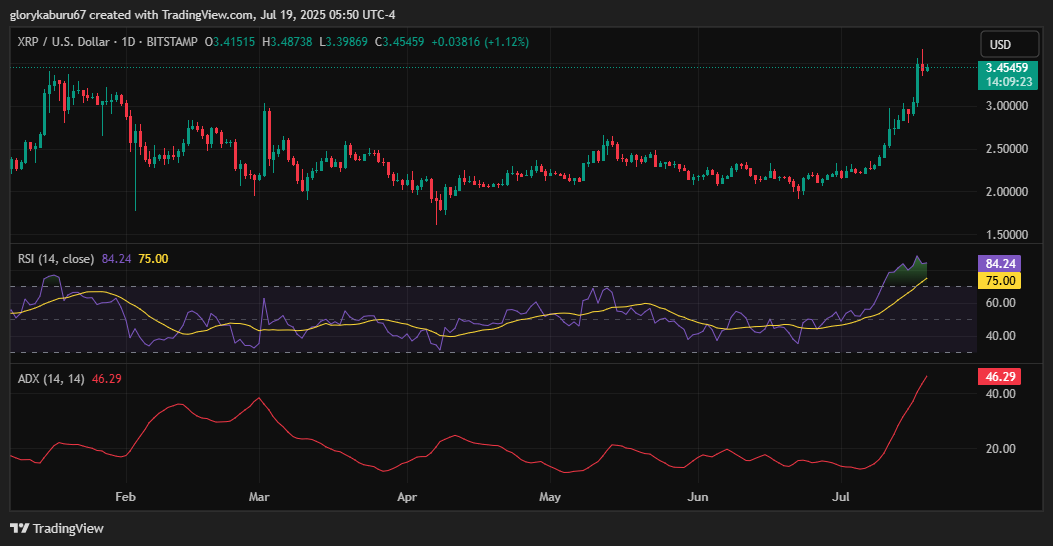Click the red ADX value tag 46.29
The image size is (1053, 546).
pos(1000,377)
